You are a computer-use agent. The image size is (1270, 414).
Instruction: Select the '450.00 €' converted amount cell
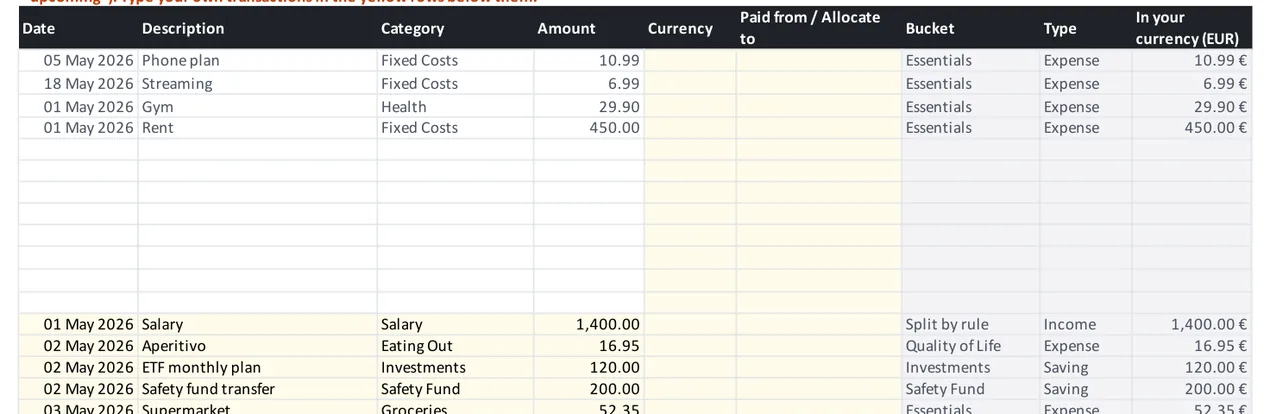pos(1191,127)
